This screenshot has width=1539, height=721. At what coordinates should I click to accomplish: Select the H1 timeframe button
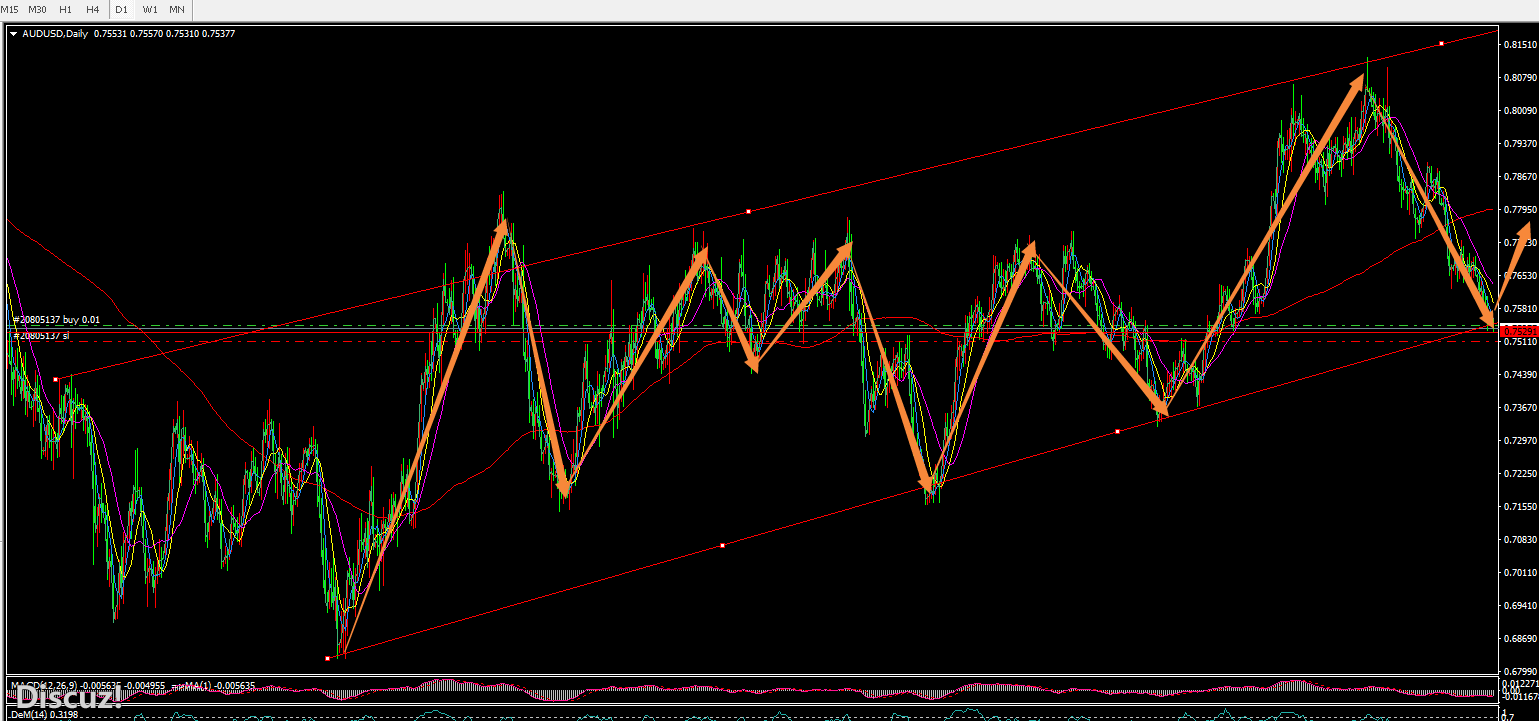point(65,9)
